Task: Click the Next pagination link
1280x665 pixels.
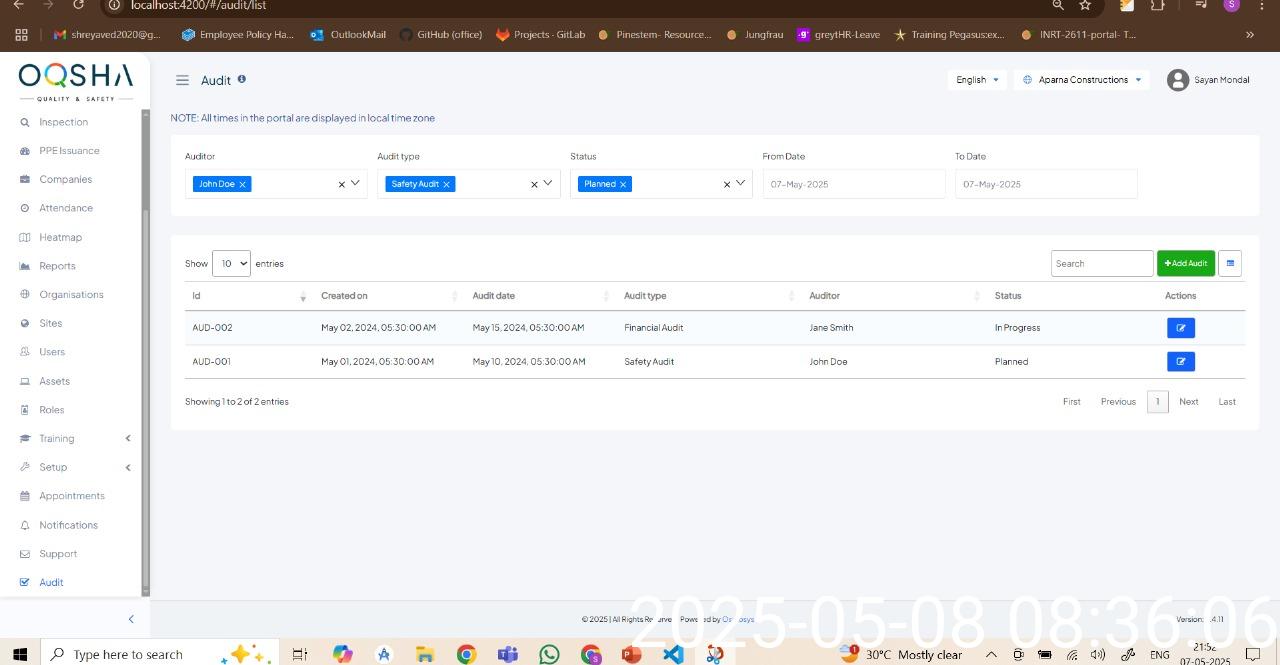Action: point(1188,402)
